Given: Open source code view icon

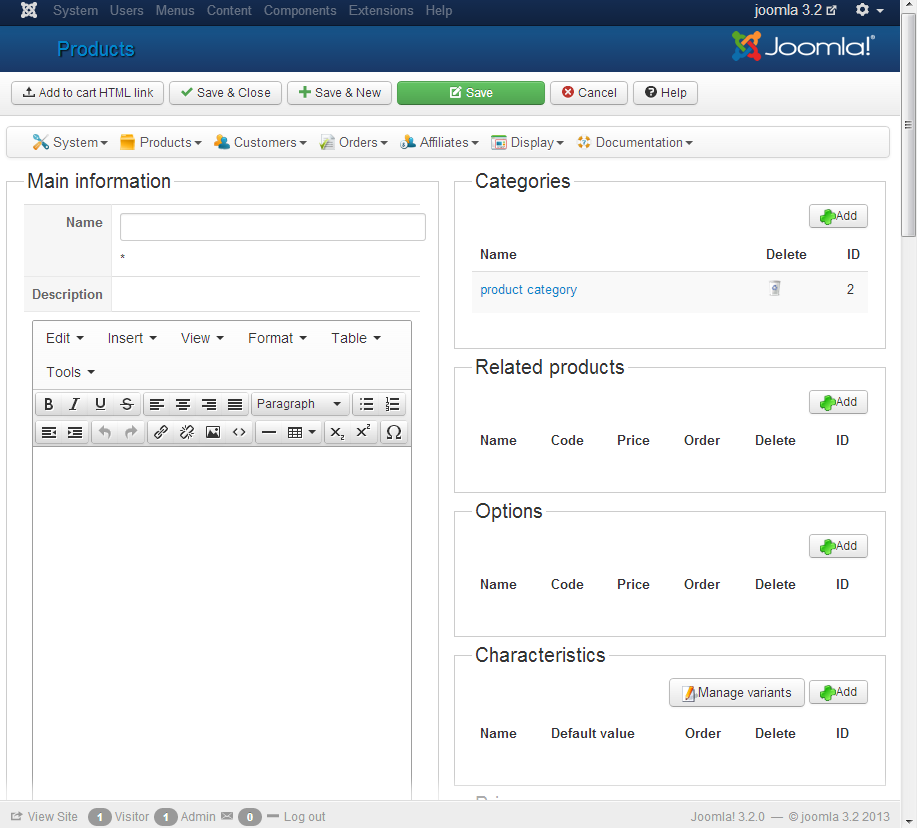Looking at the screenshot, I should tap(239, 432).
